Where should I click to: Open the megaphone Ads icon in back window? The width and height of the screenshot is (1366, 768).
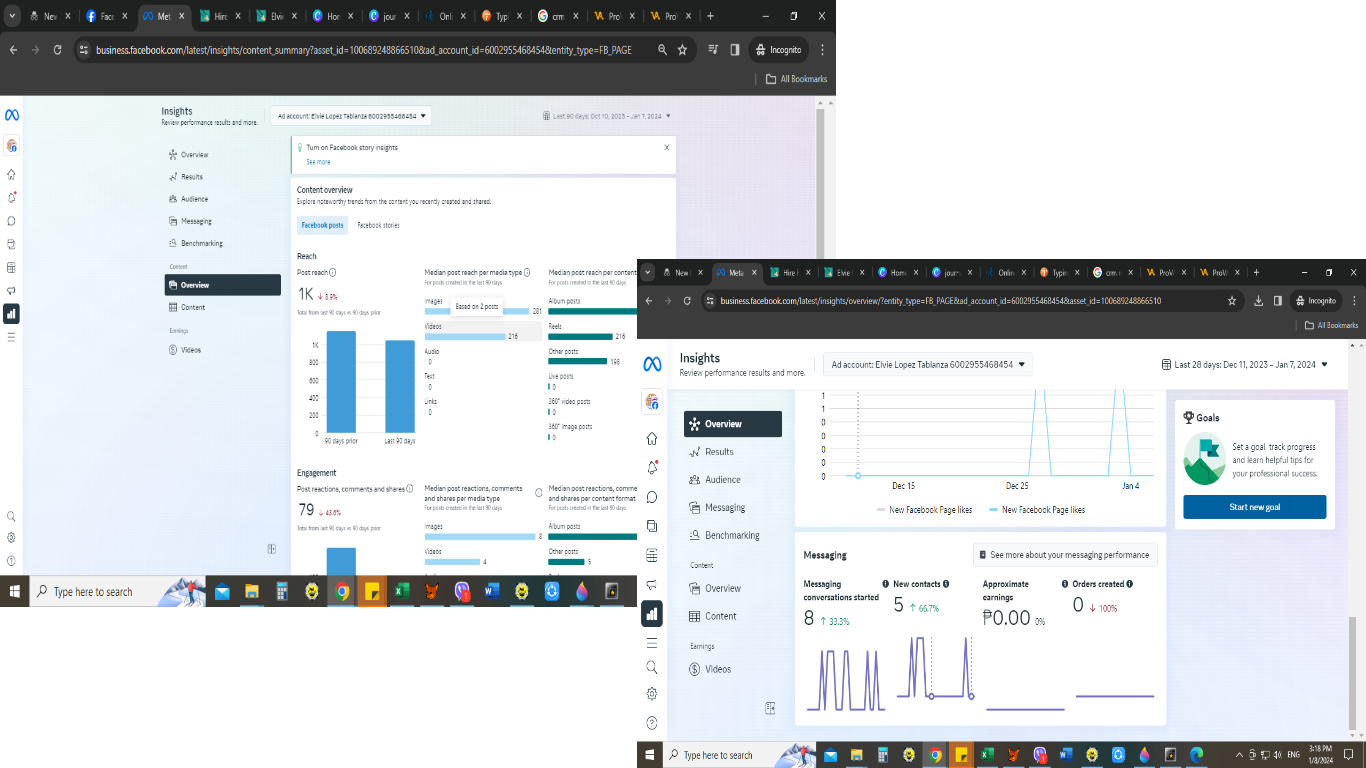click(x=12, y=290)
